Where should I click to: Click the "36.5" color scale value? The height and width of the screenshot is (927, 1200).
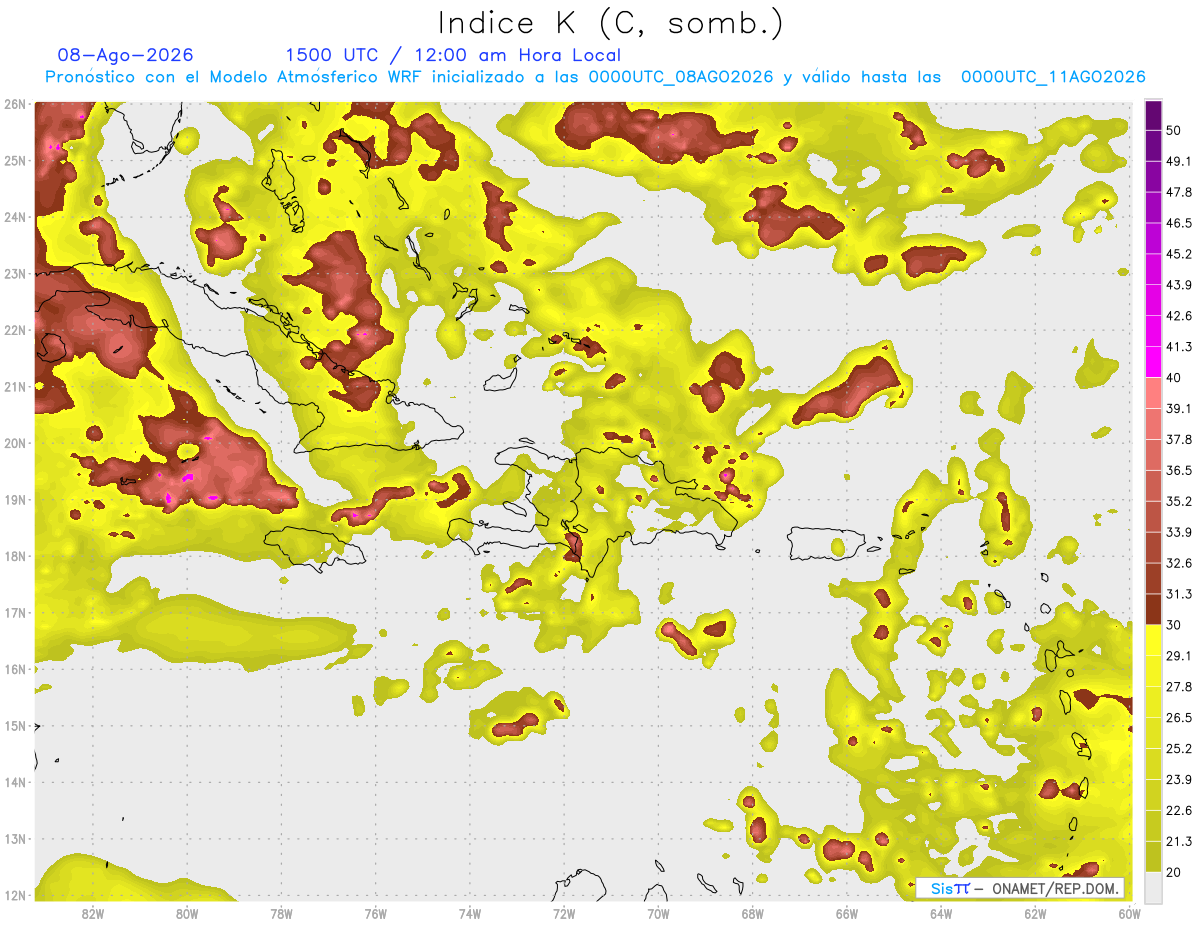click(x=1178, y=470)
